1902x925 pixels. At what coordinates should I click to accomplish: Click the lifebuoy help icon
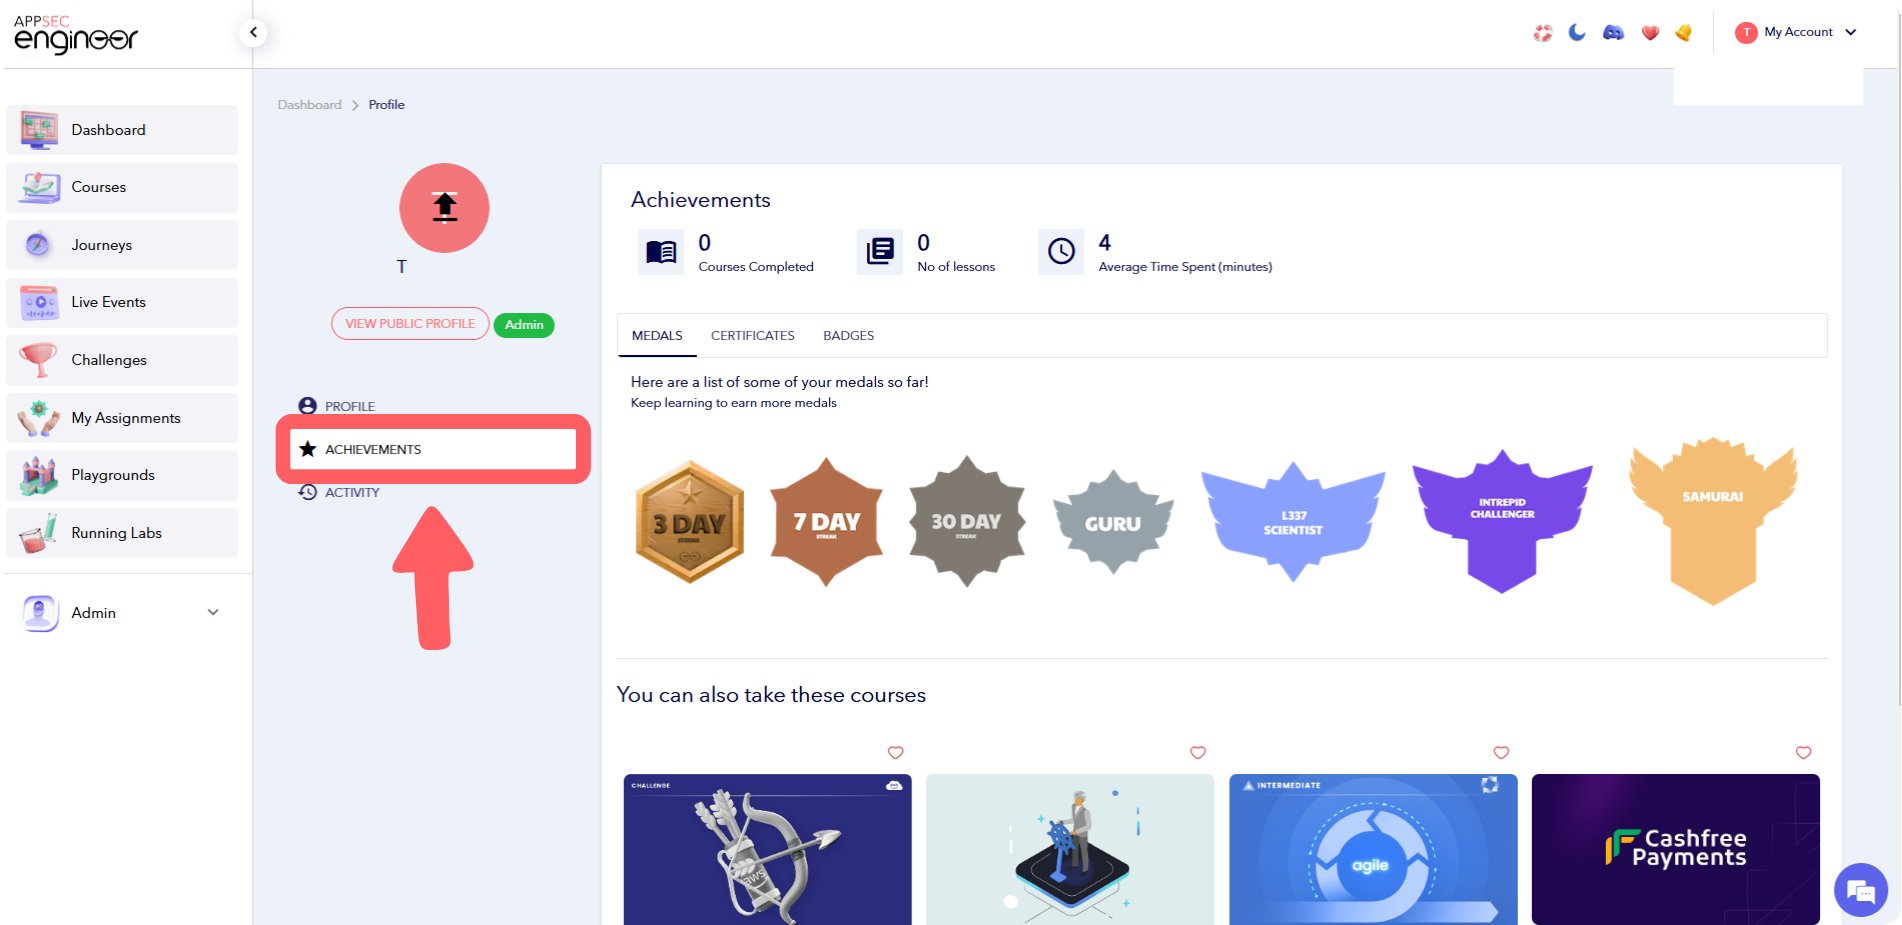(1543, 33)
